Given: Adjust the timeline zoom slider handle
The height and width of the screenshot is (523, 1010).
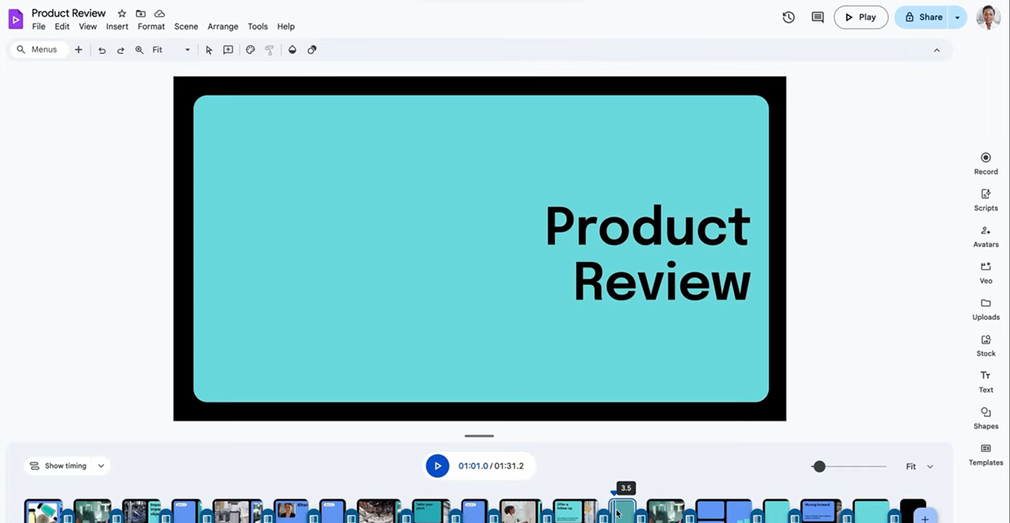Looking at the screenshot, I should [819, 466].
